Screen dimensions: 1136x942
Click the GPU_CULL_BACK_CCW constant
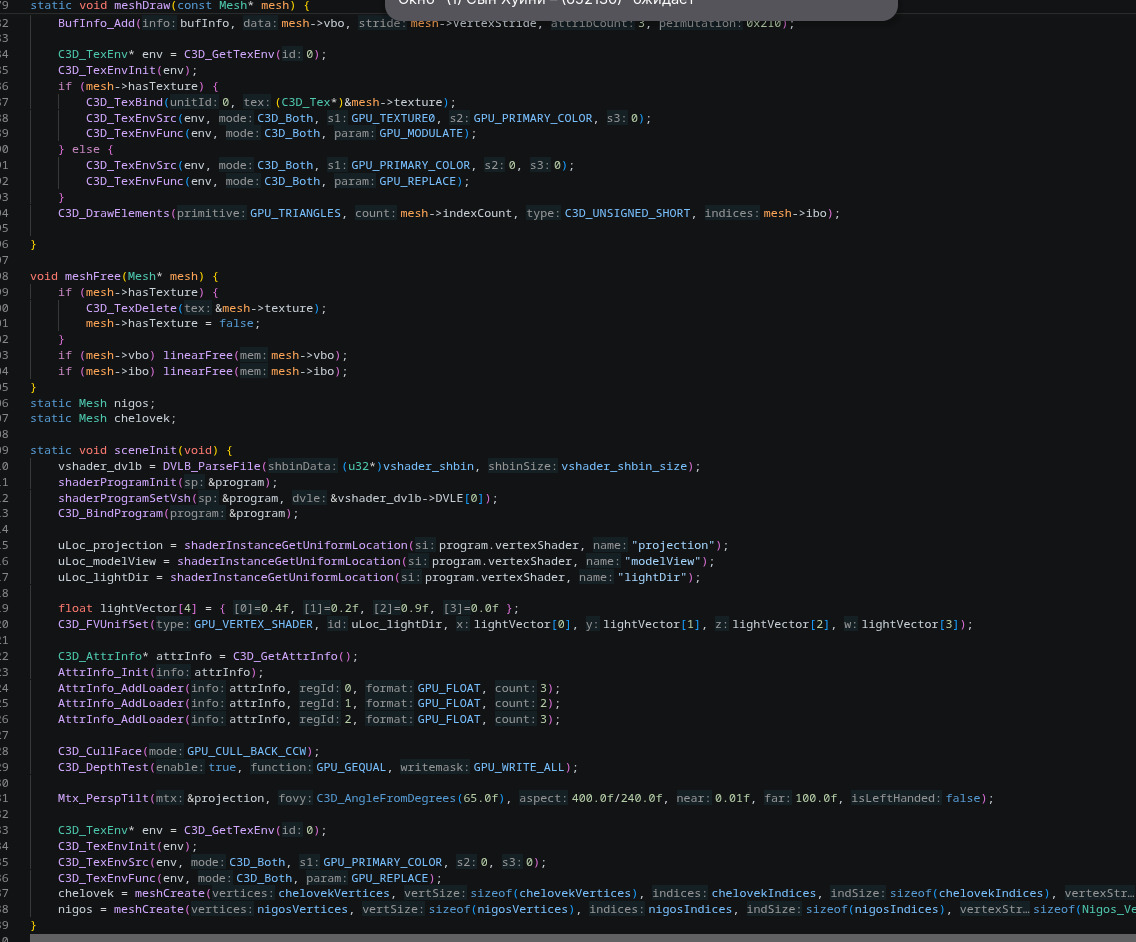coord(247,751)
